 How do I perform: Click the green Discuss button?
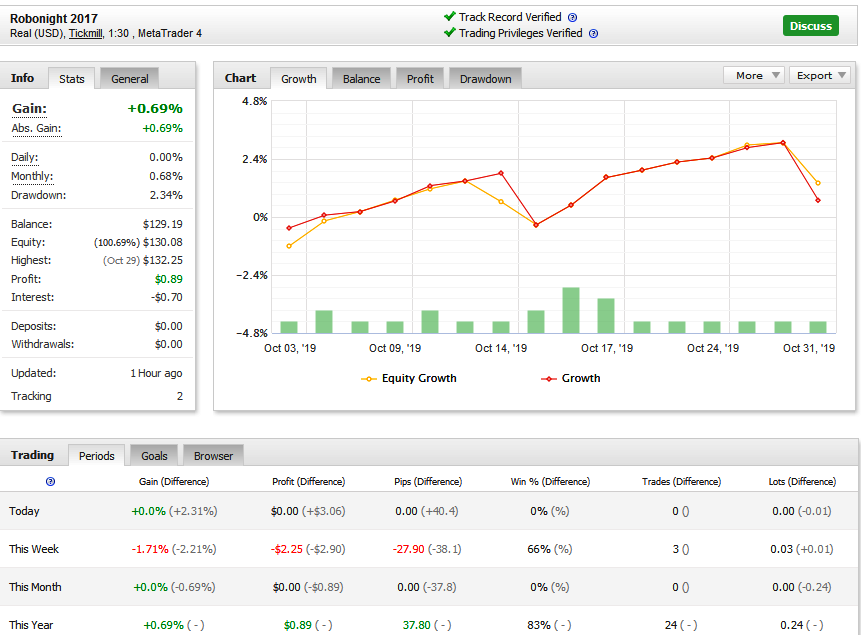810,26
